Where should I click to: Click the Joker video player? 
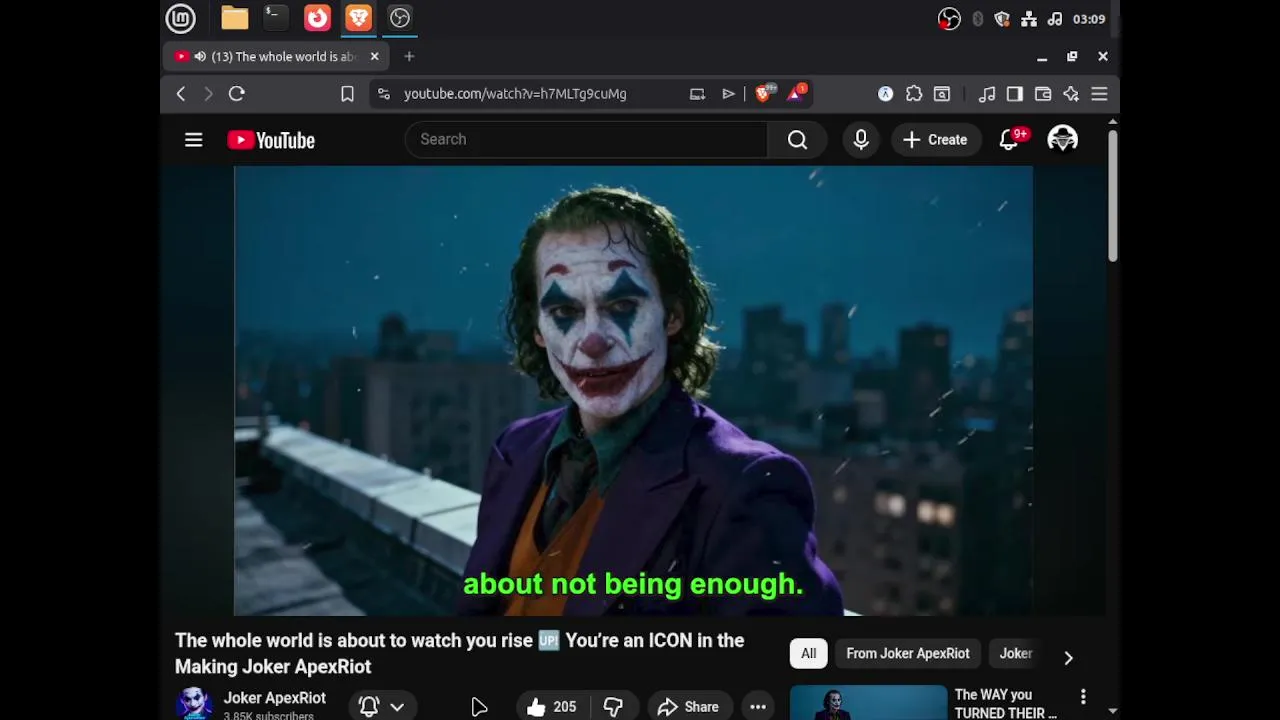pyautogui.click(x=633, y=390)
